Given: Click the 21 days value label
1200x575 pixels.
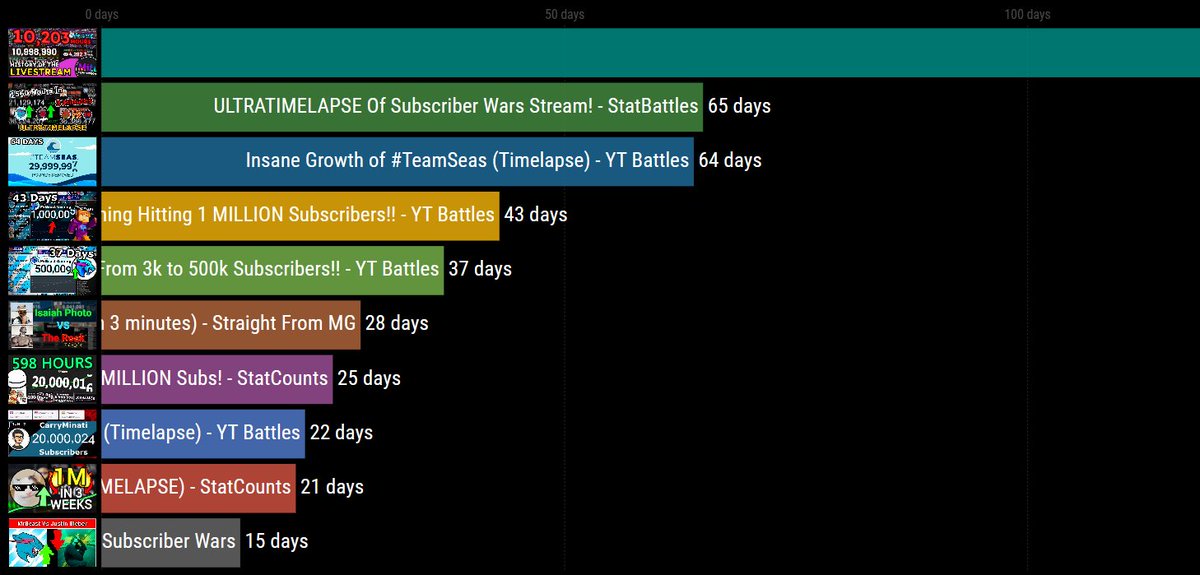Looking at the screenshot, I should tap(332, 487).
